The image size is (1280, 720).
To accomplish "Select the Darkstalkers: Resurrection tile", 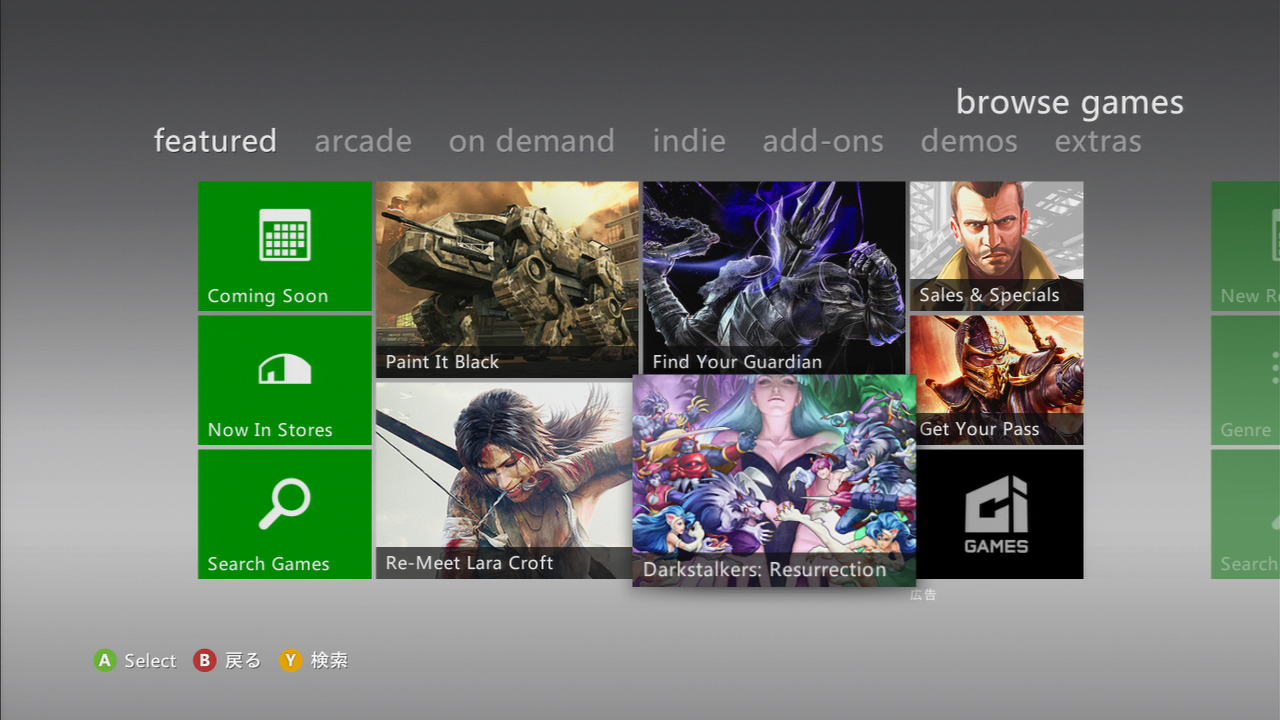I will click(x=774, y=480).
